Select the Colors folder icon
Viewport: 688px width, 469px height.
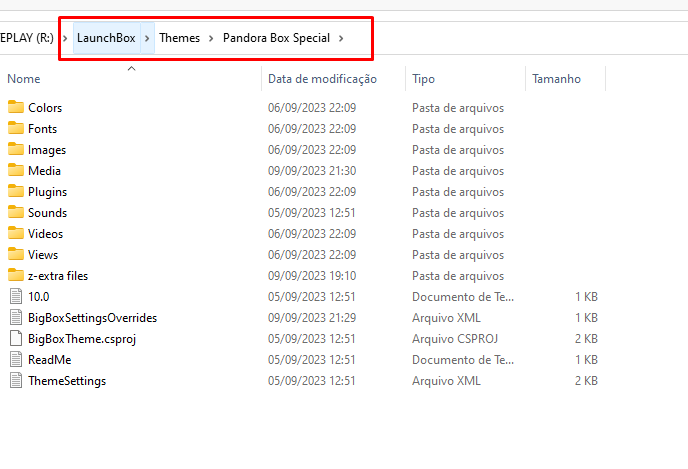point(15,107)
